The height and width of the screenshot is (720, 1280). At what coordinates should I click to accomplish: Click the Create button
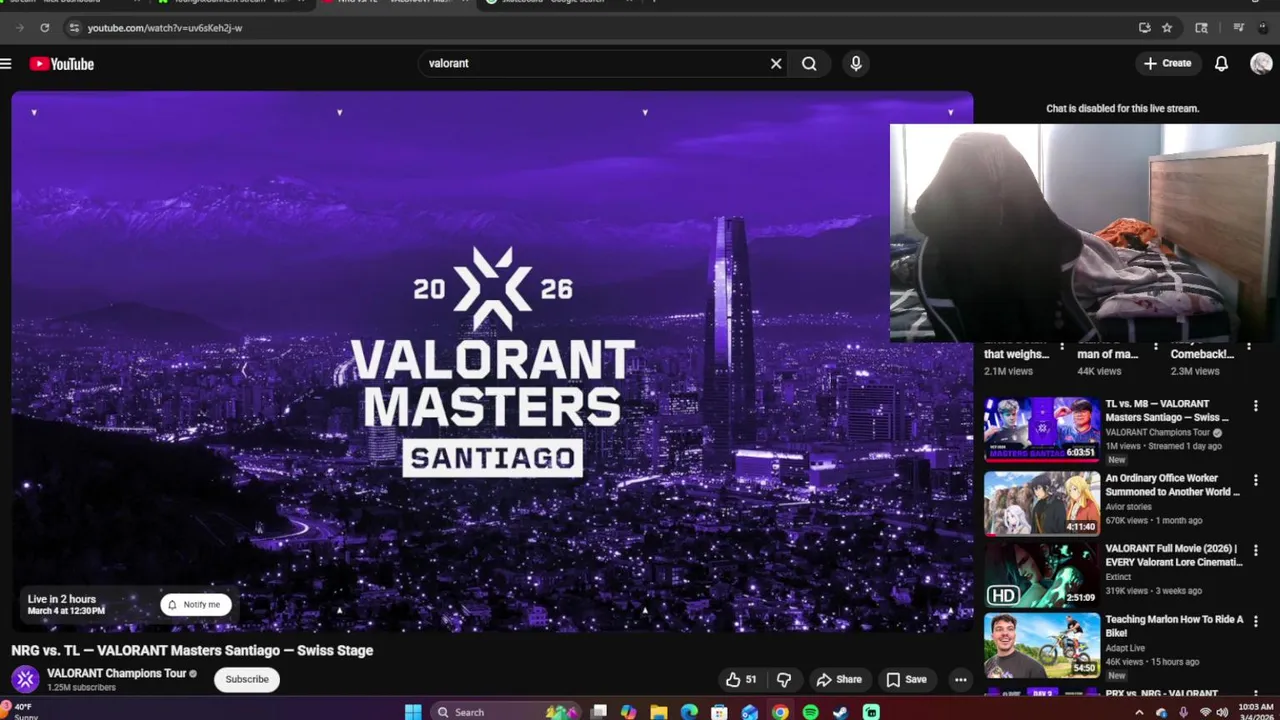1168,63
